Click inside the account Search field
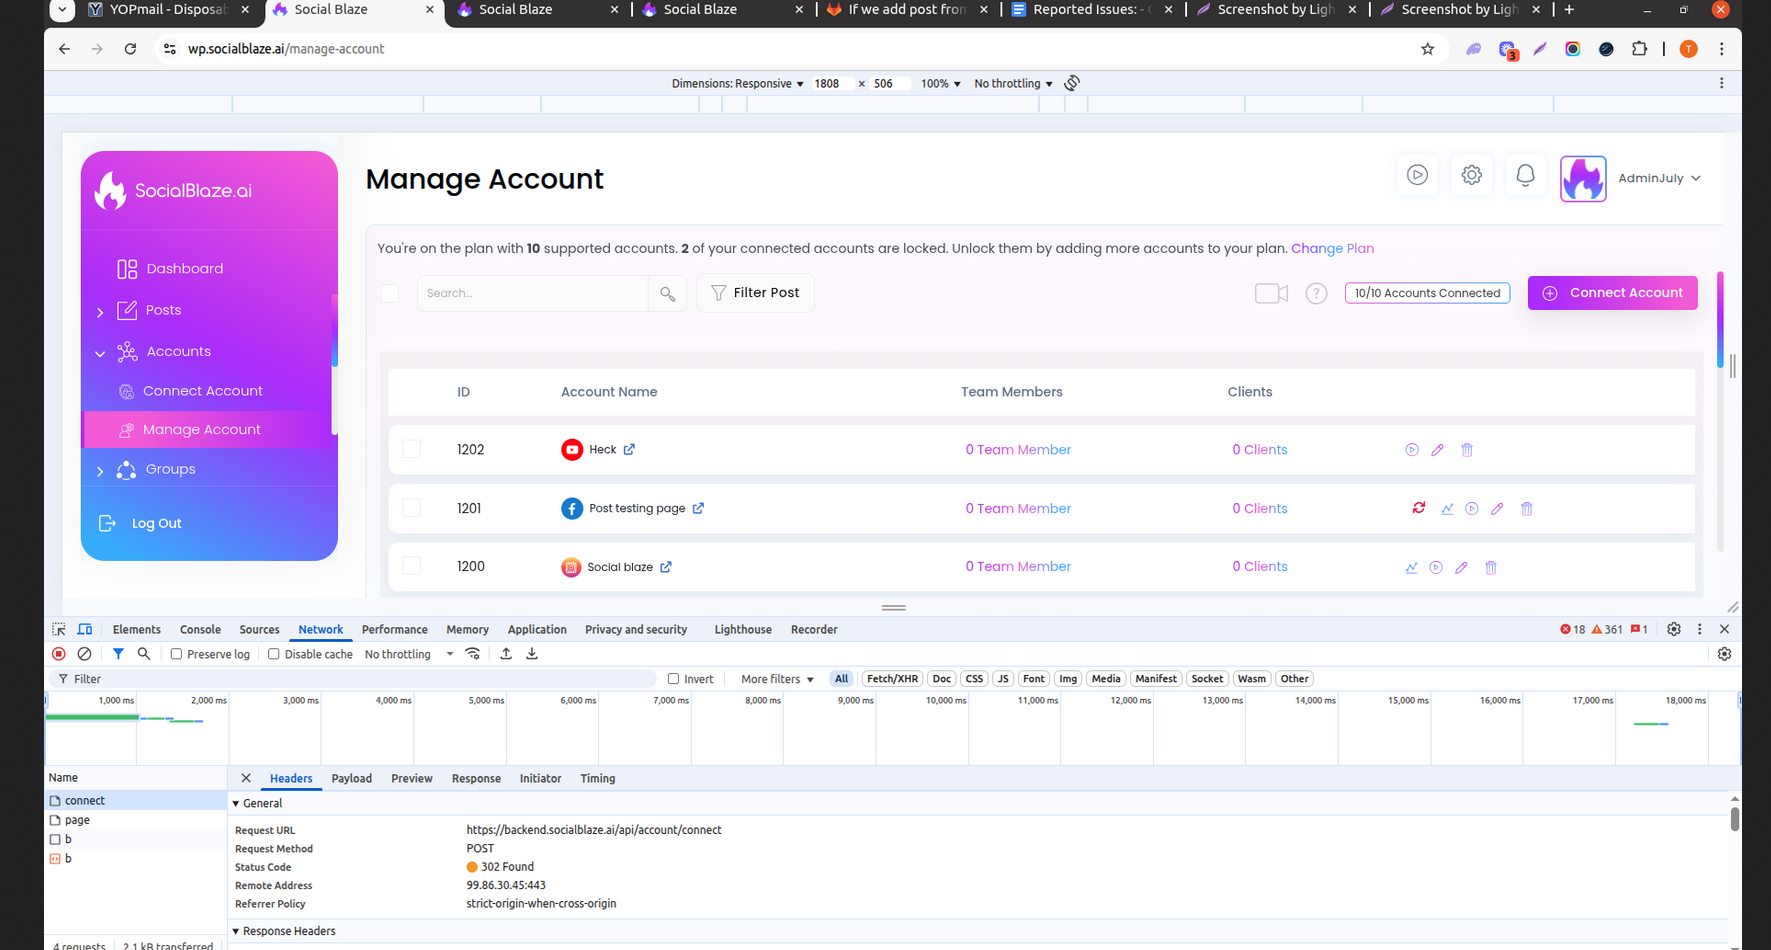 532,293
